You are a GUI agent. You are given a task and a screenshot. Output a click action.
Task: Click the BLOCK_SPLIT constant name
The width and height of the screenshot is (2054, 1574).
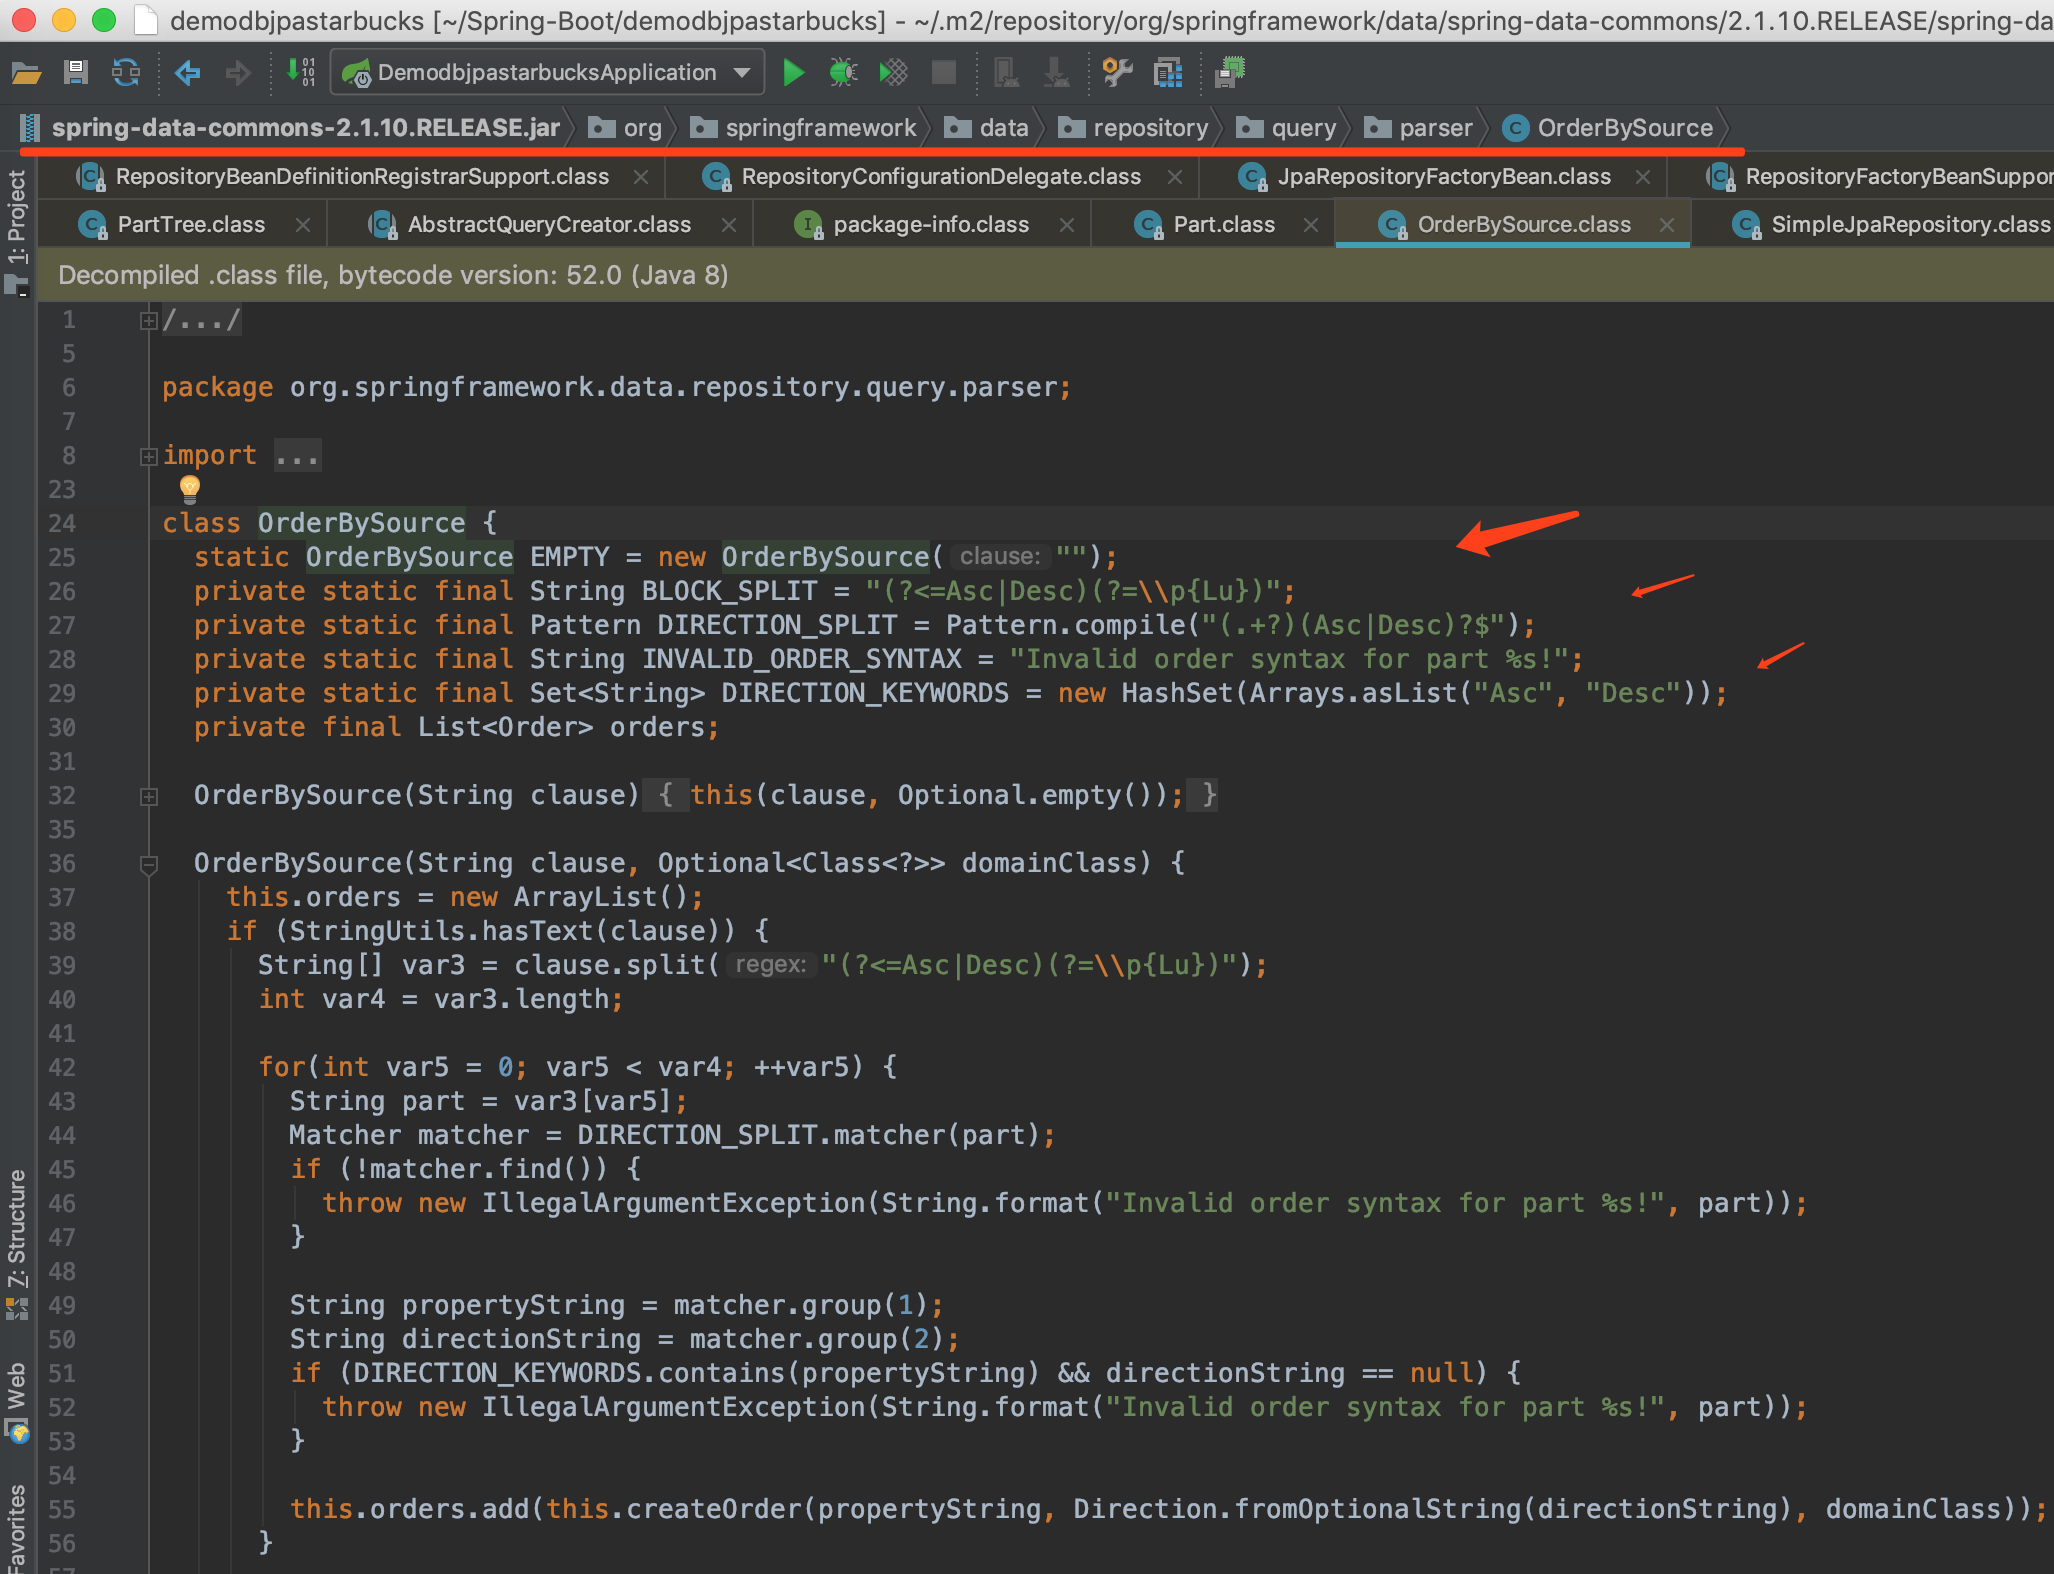[x=729, y=591]
